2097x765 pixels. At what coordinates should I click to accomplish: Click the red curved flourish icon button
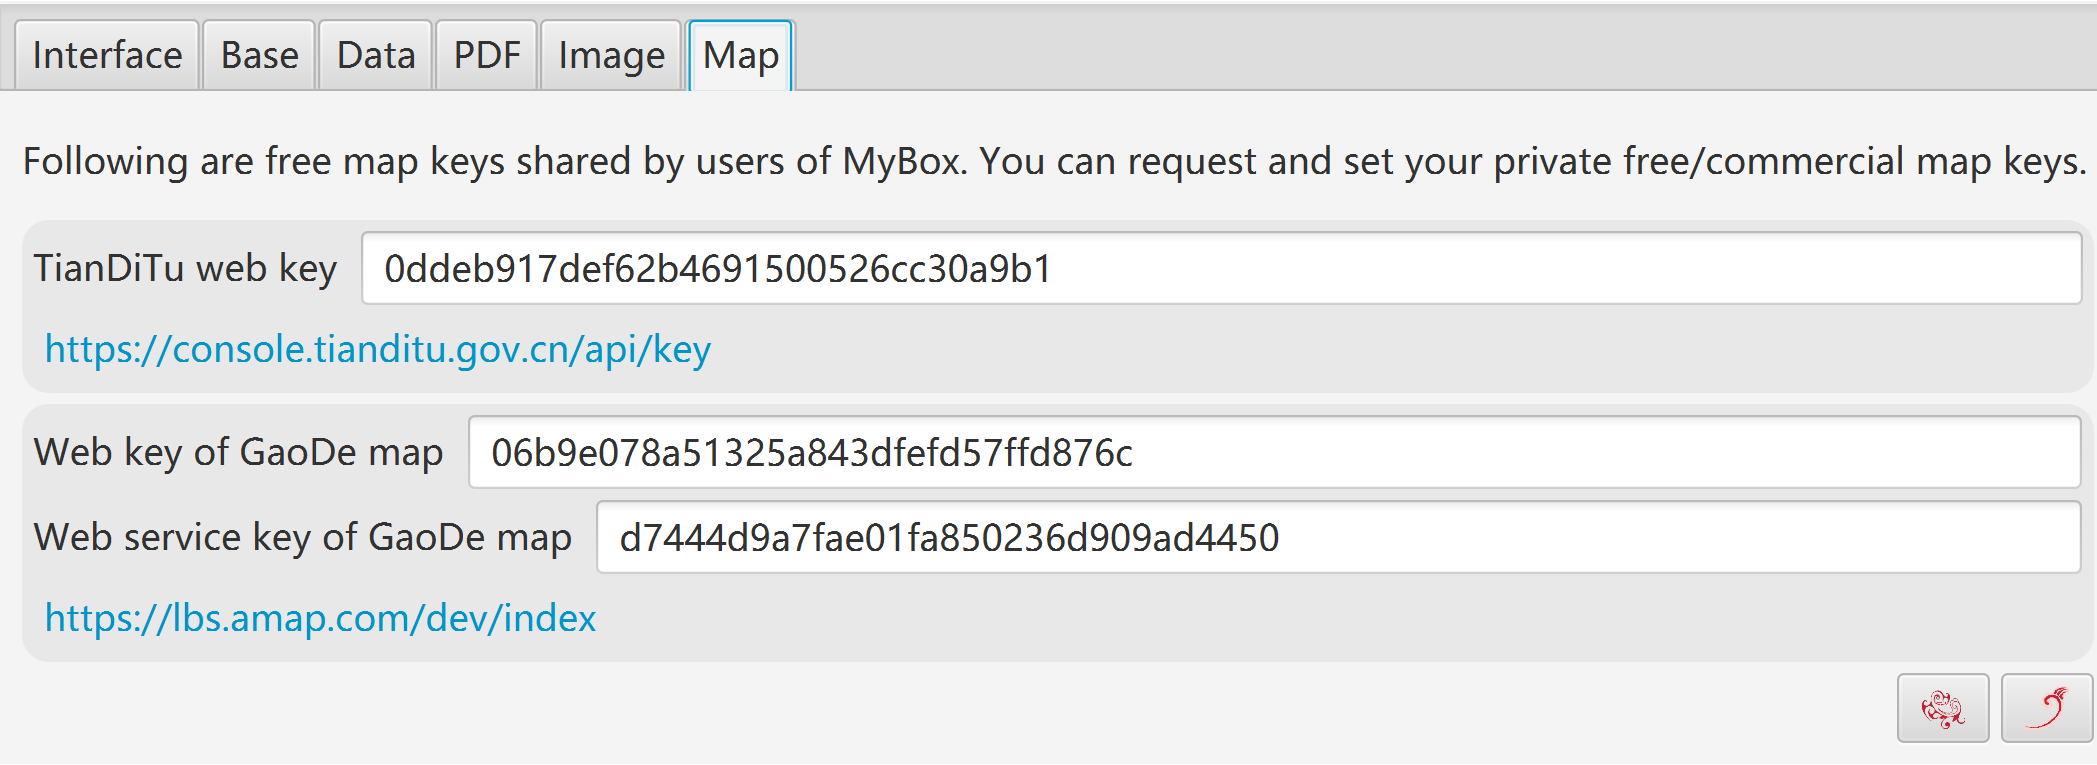[2046, 708]
